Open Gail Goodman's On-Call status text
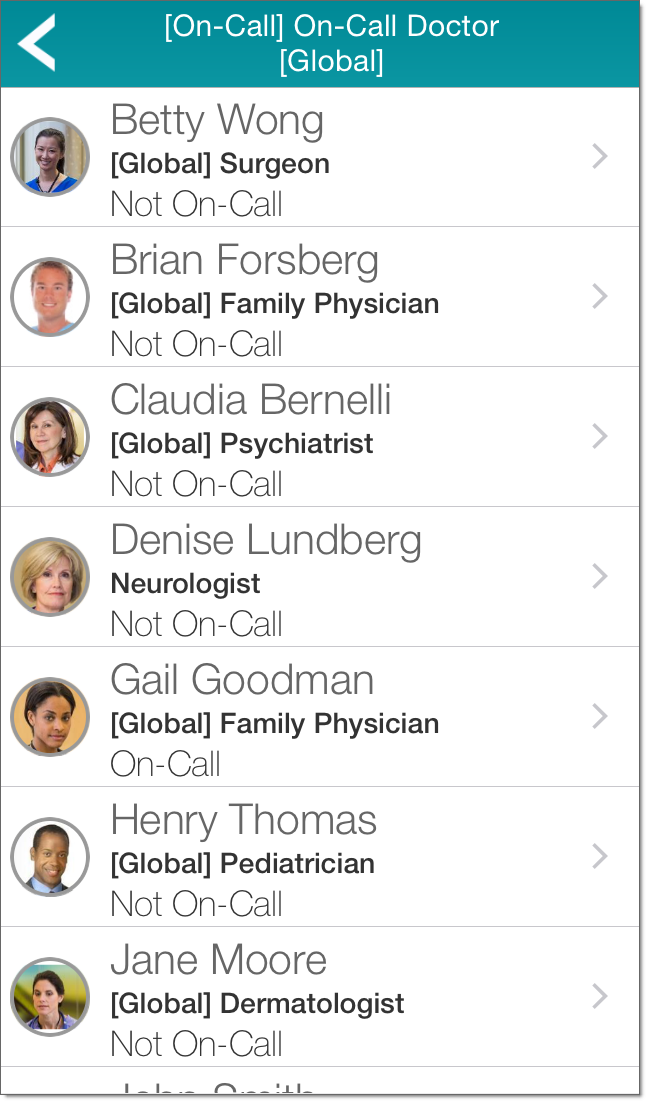 [166, 764]
